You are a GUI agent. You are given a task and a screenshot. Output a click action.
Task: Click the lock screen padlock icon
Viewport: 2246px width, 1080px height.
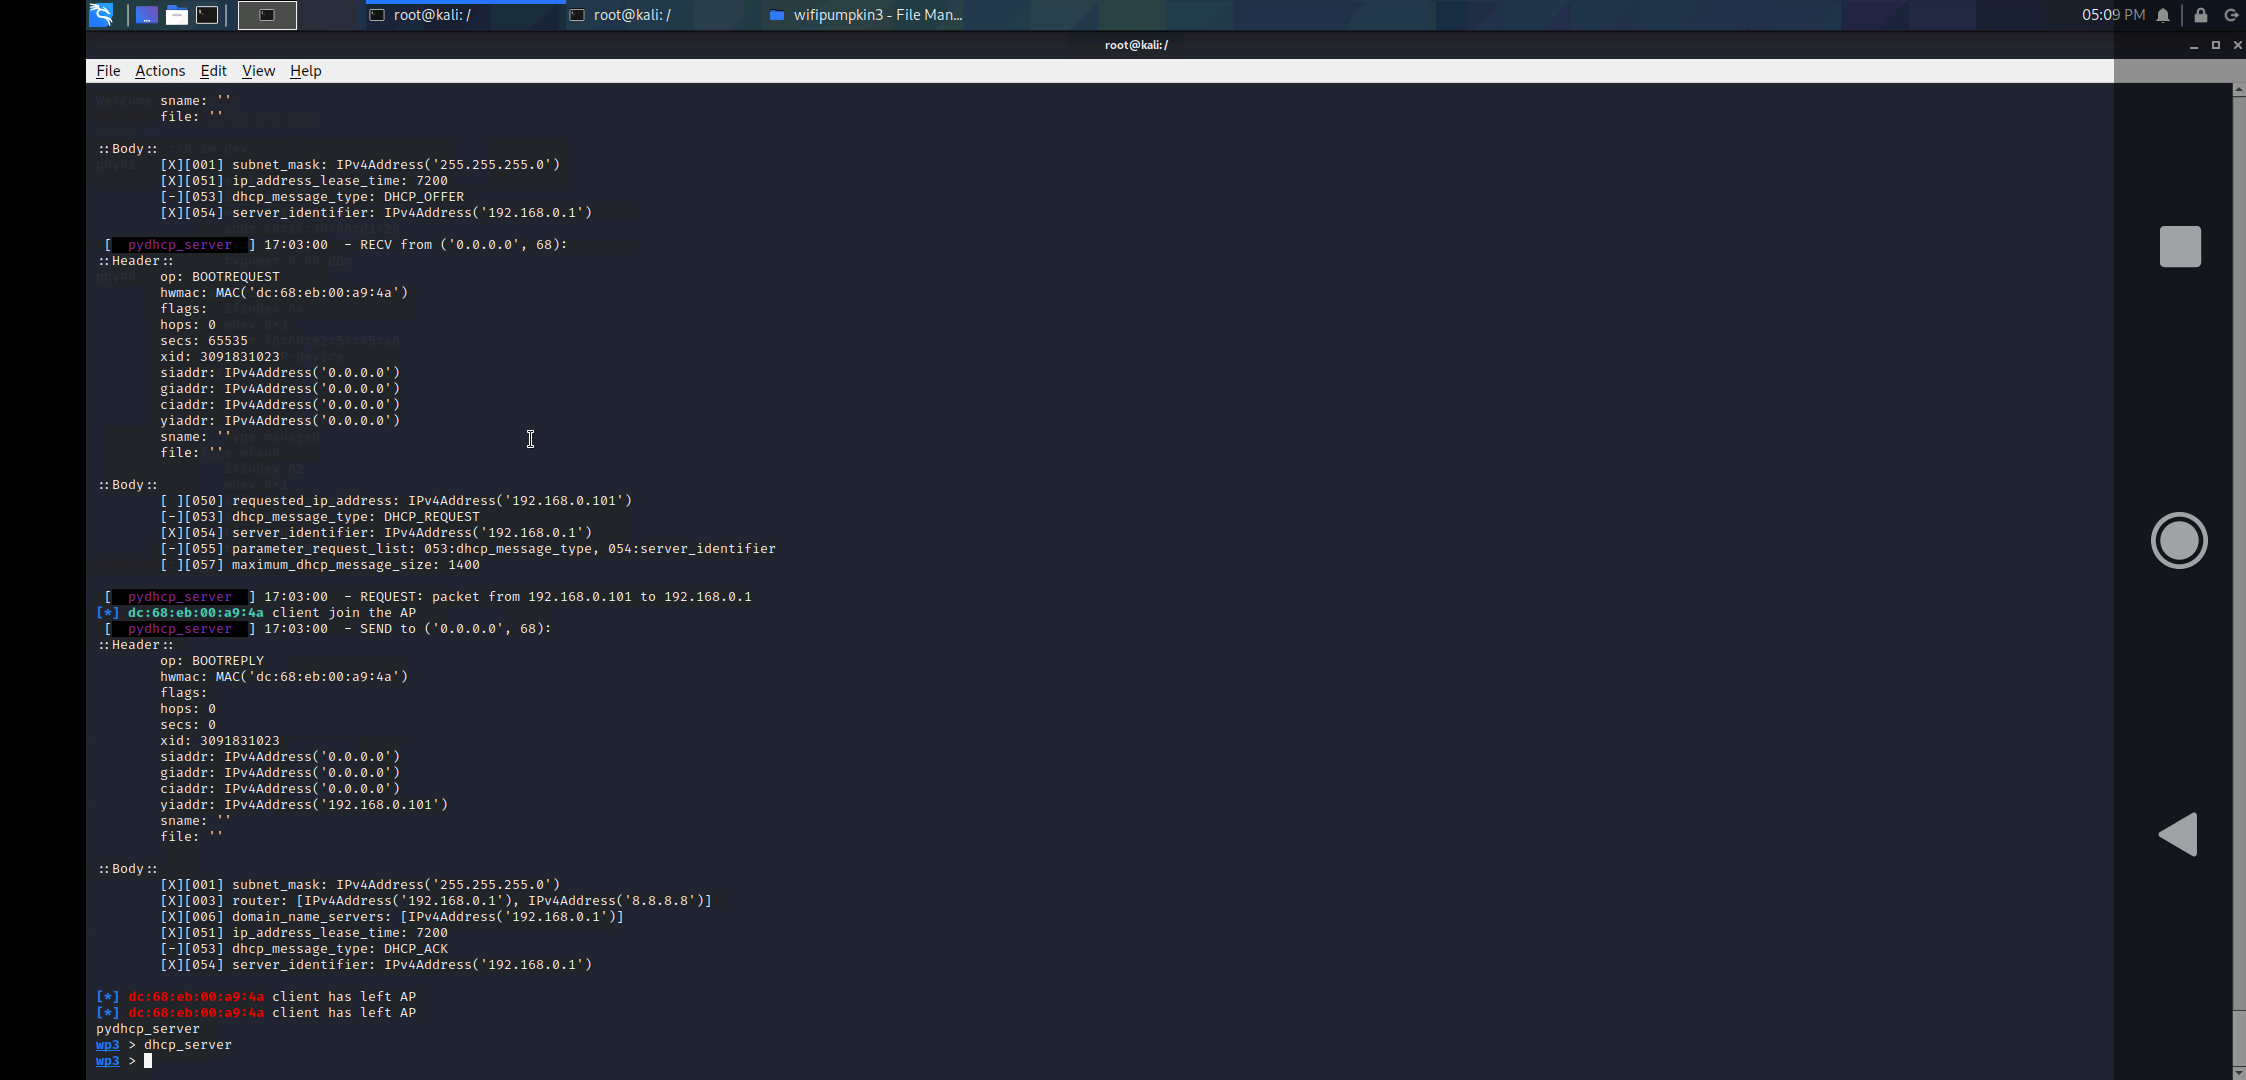(2201, 15)
